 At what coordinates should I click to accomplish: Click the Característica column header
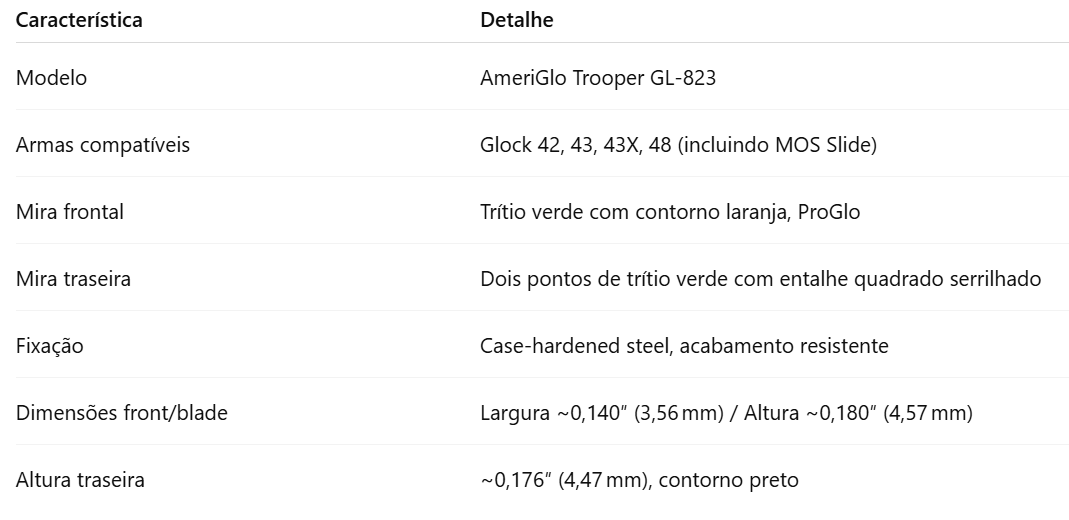[x=79, y=20]
